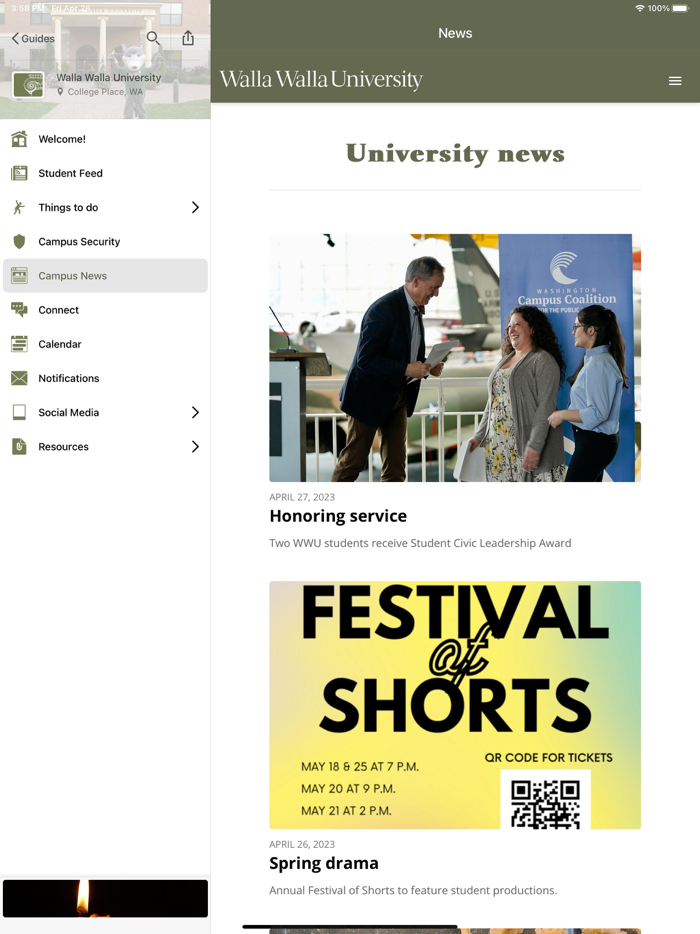The image size is (700, 934).
Task: Click the Welcome! house icon
Action: tap(19, 139)
